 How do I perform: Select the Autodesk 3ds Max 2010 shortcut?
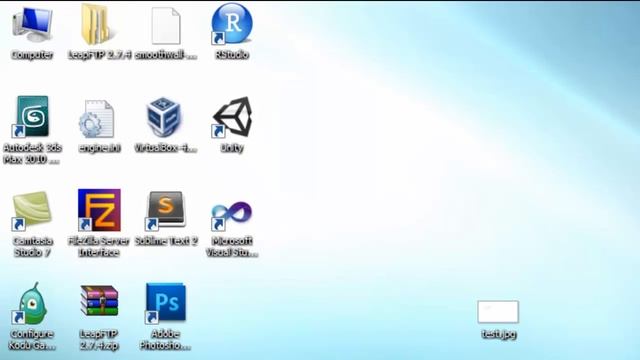coord(32,117)
